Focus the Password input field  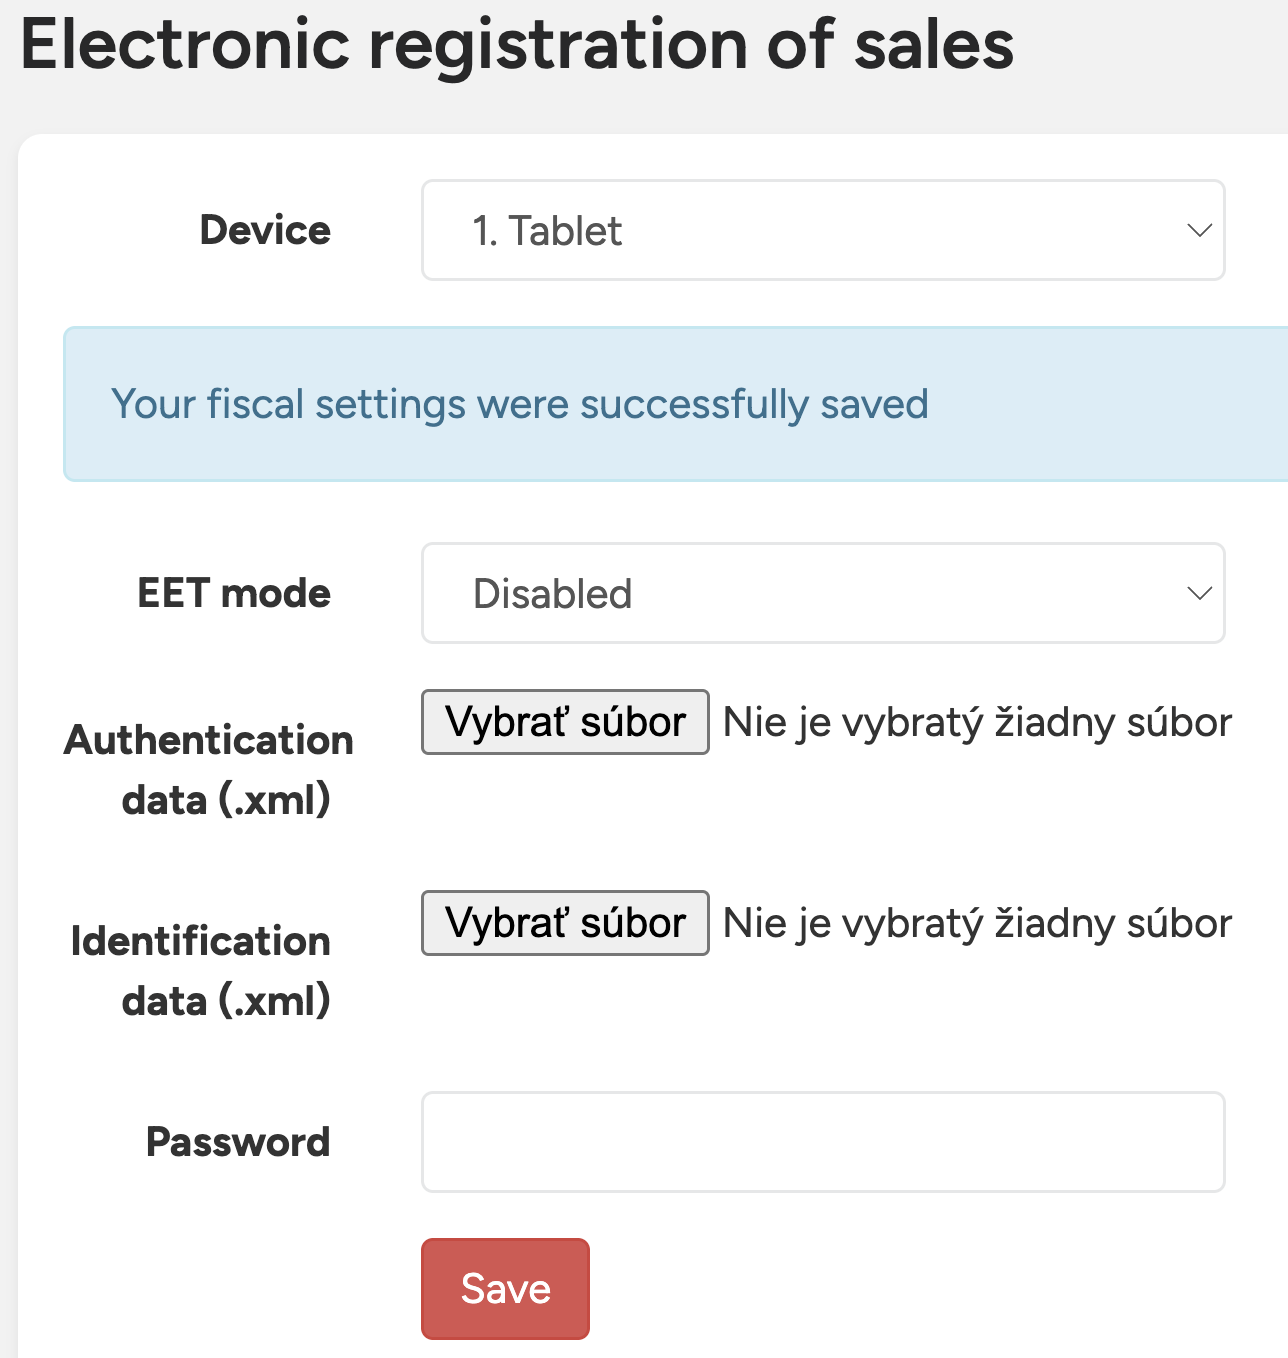pyautogui.click(x=822, y=1142)
